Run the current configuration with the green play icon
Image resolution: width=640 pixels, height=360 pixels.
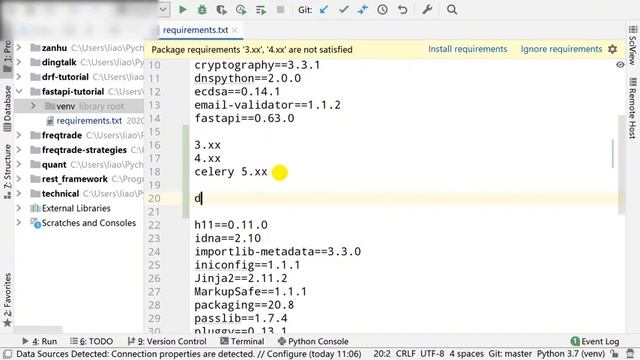tap(182, 9)
